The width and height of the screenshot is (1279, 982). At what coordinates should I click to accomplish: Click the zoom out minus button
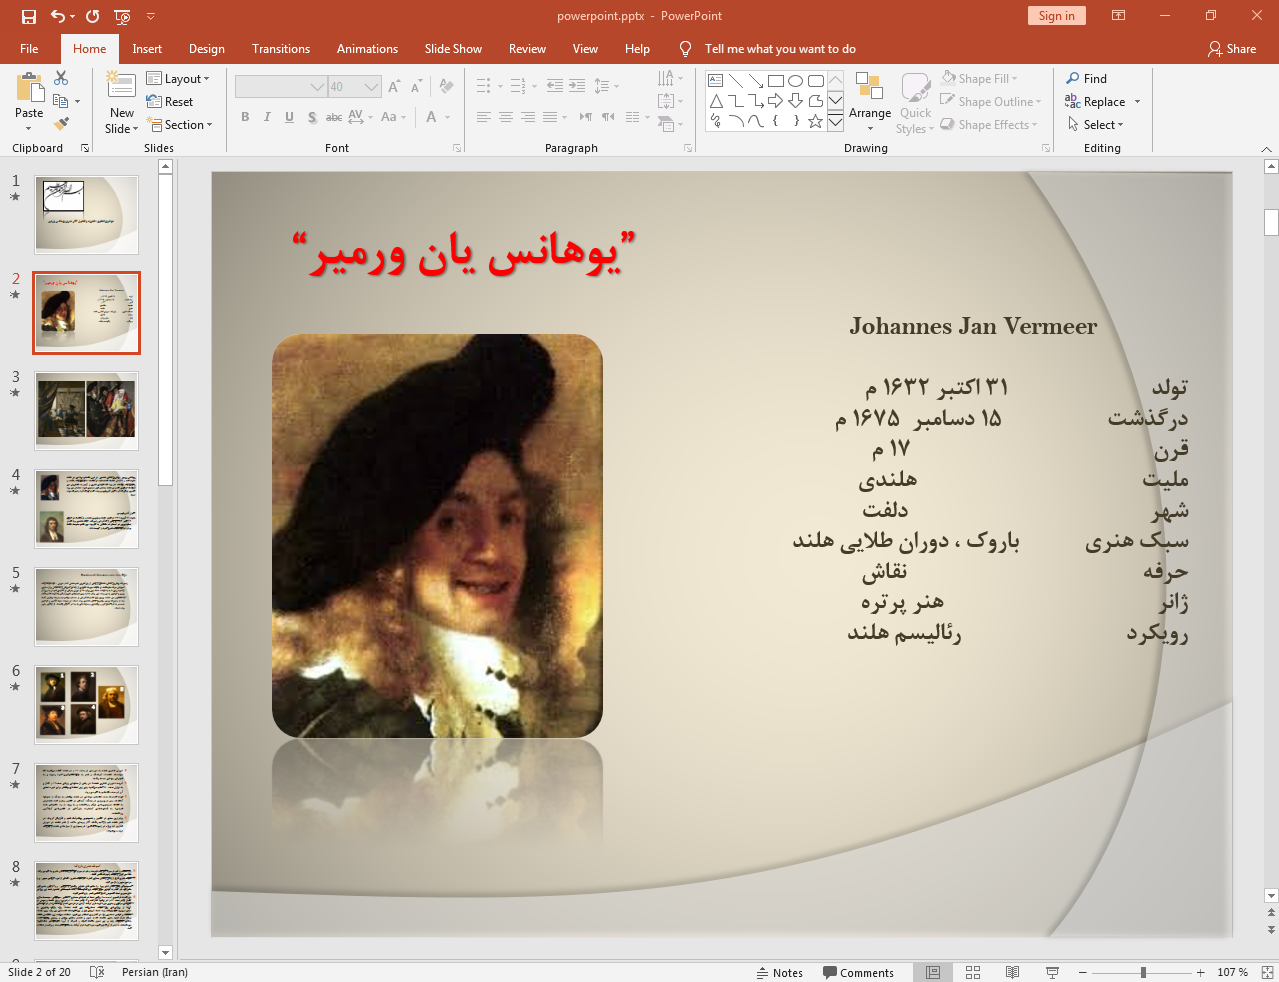(1082, 972)
